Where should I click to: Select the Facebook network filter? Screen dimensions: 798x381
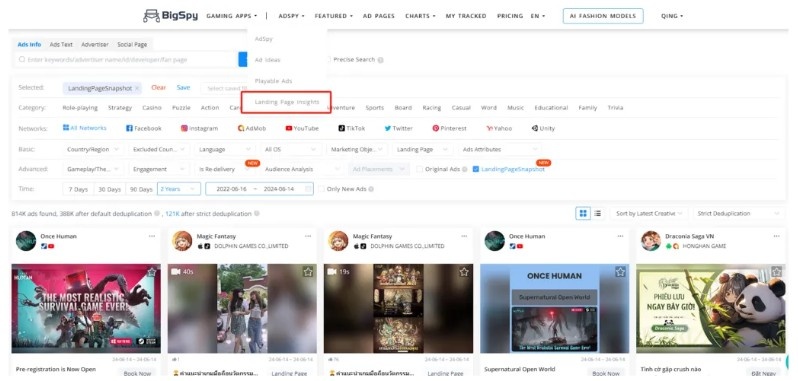click(x=144, y=128)
